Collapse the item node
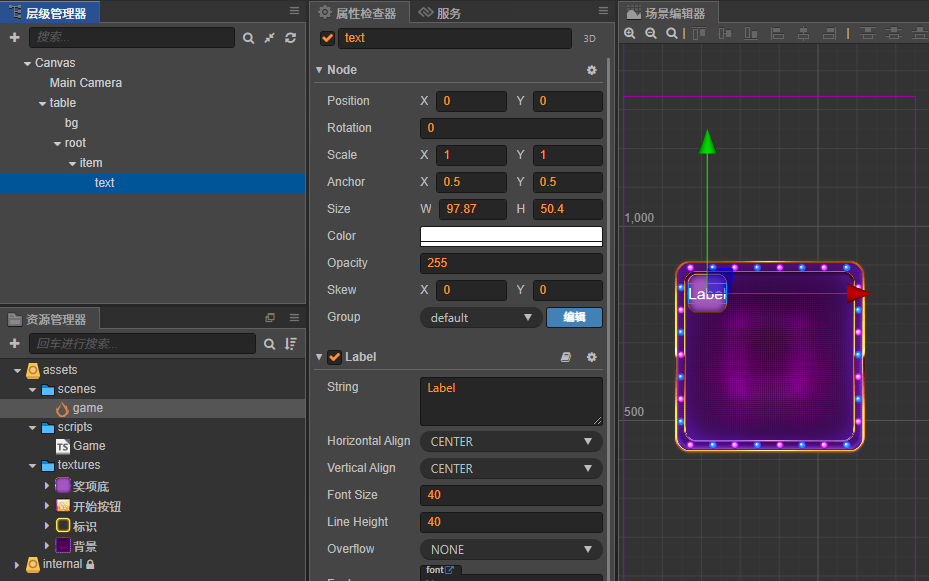This screenshot has height=581, width=929. point(72,163)
